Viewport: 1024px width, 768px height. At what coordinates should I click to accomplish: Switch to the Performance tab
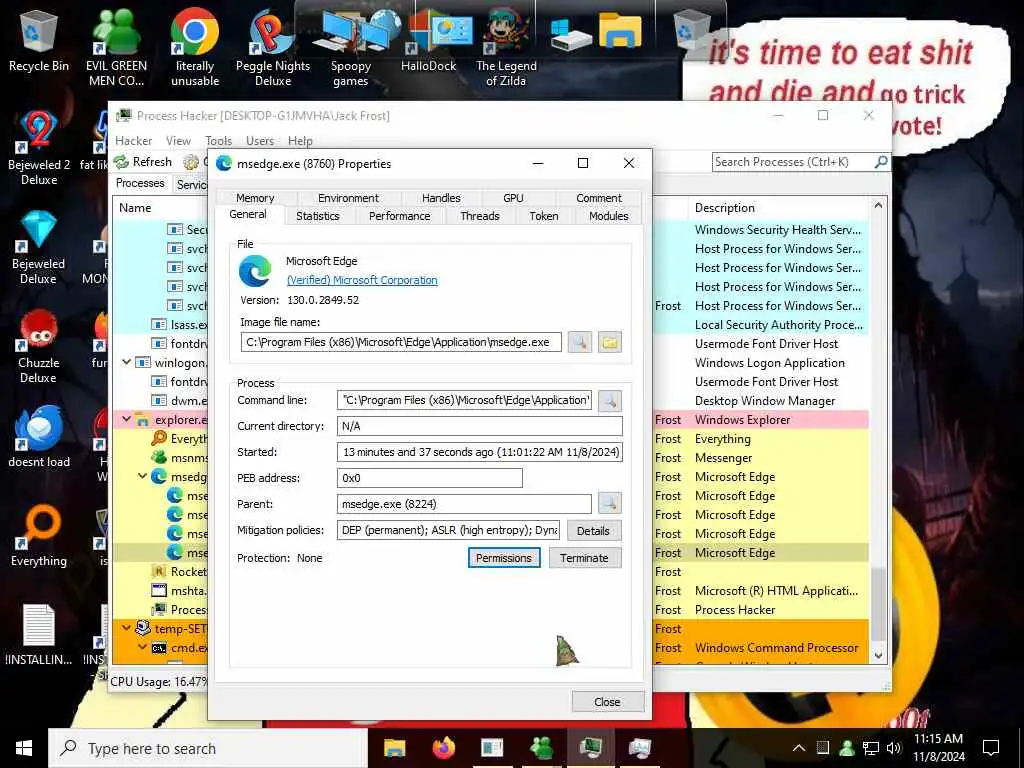click(x=399, y=216)
